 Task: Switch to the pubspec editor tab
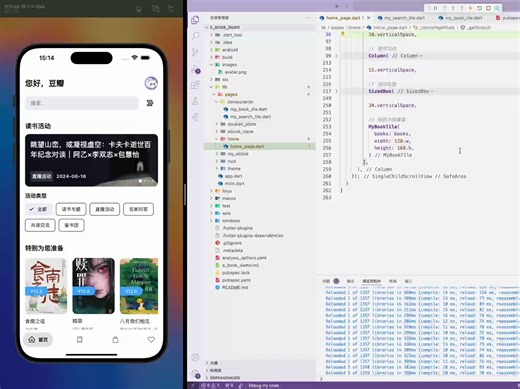click(x=507, y=18)
